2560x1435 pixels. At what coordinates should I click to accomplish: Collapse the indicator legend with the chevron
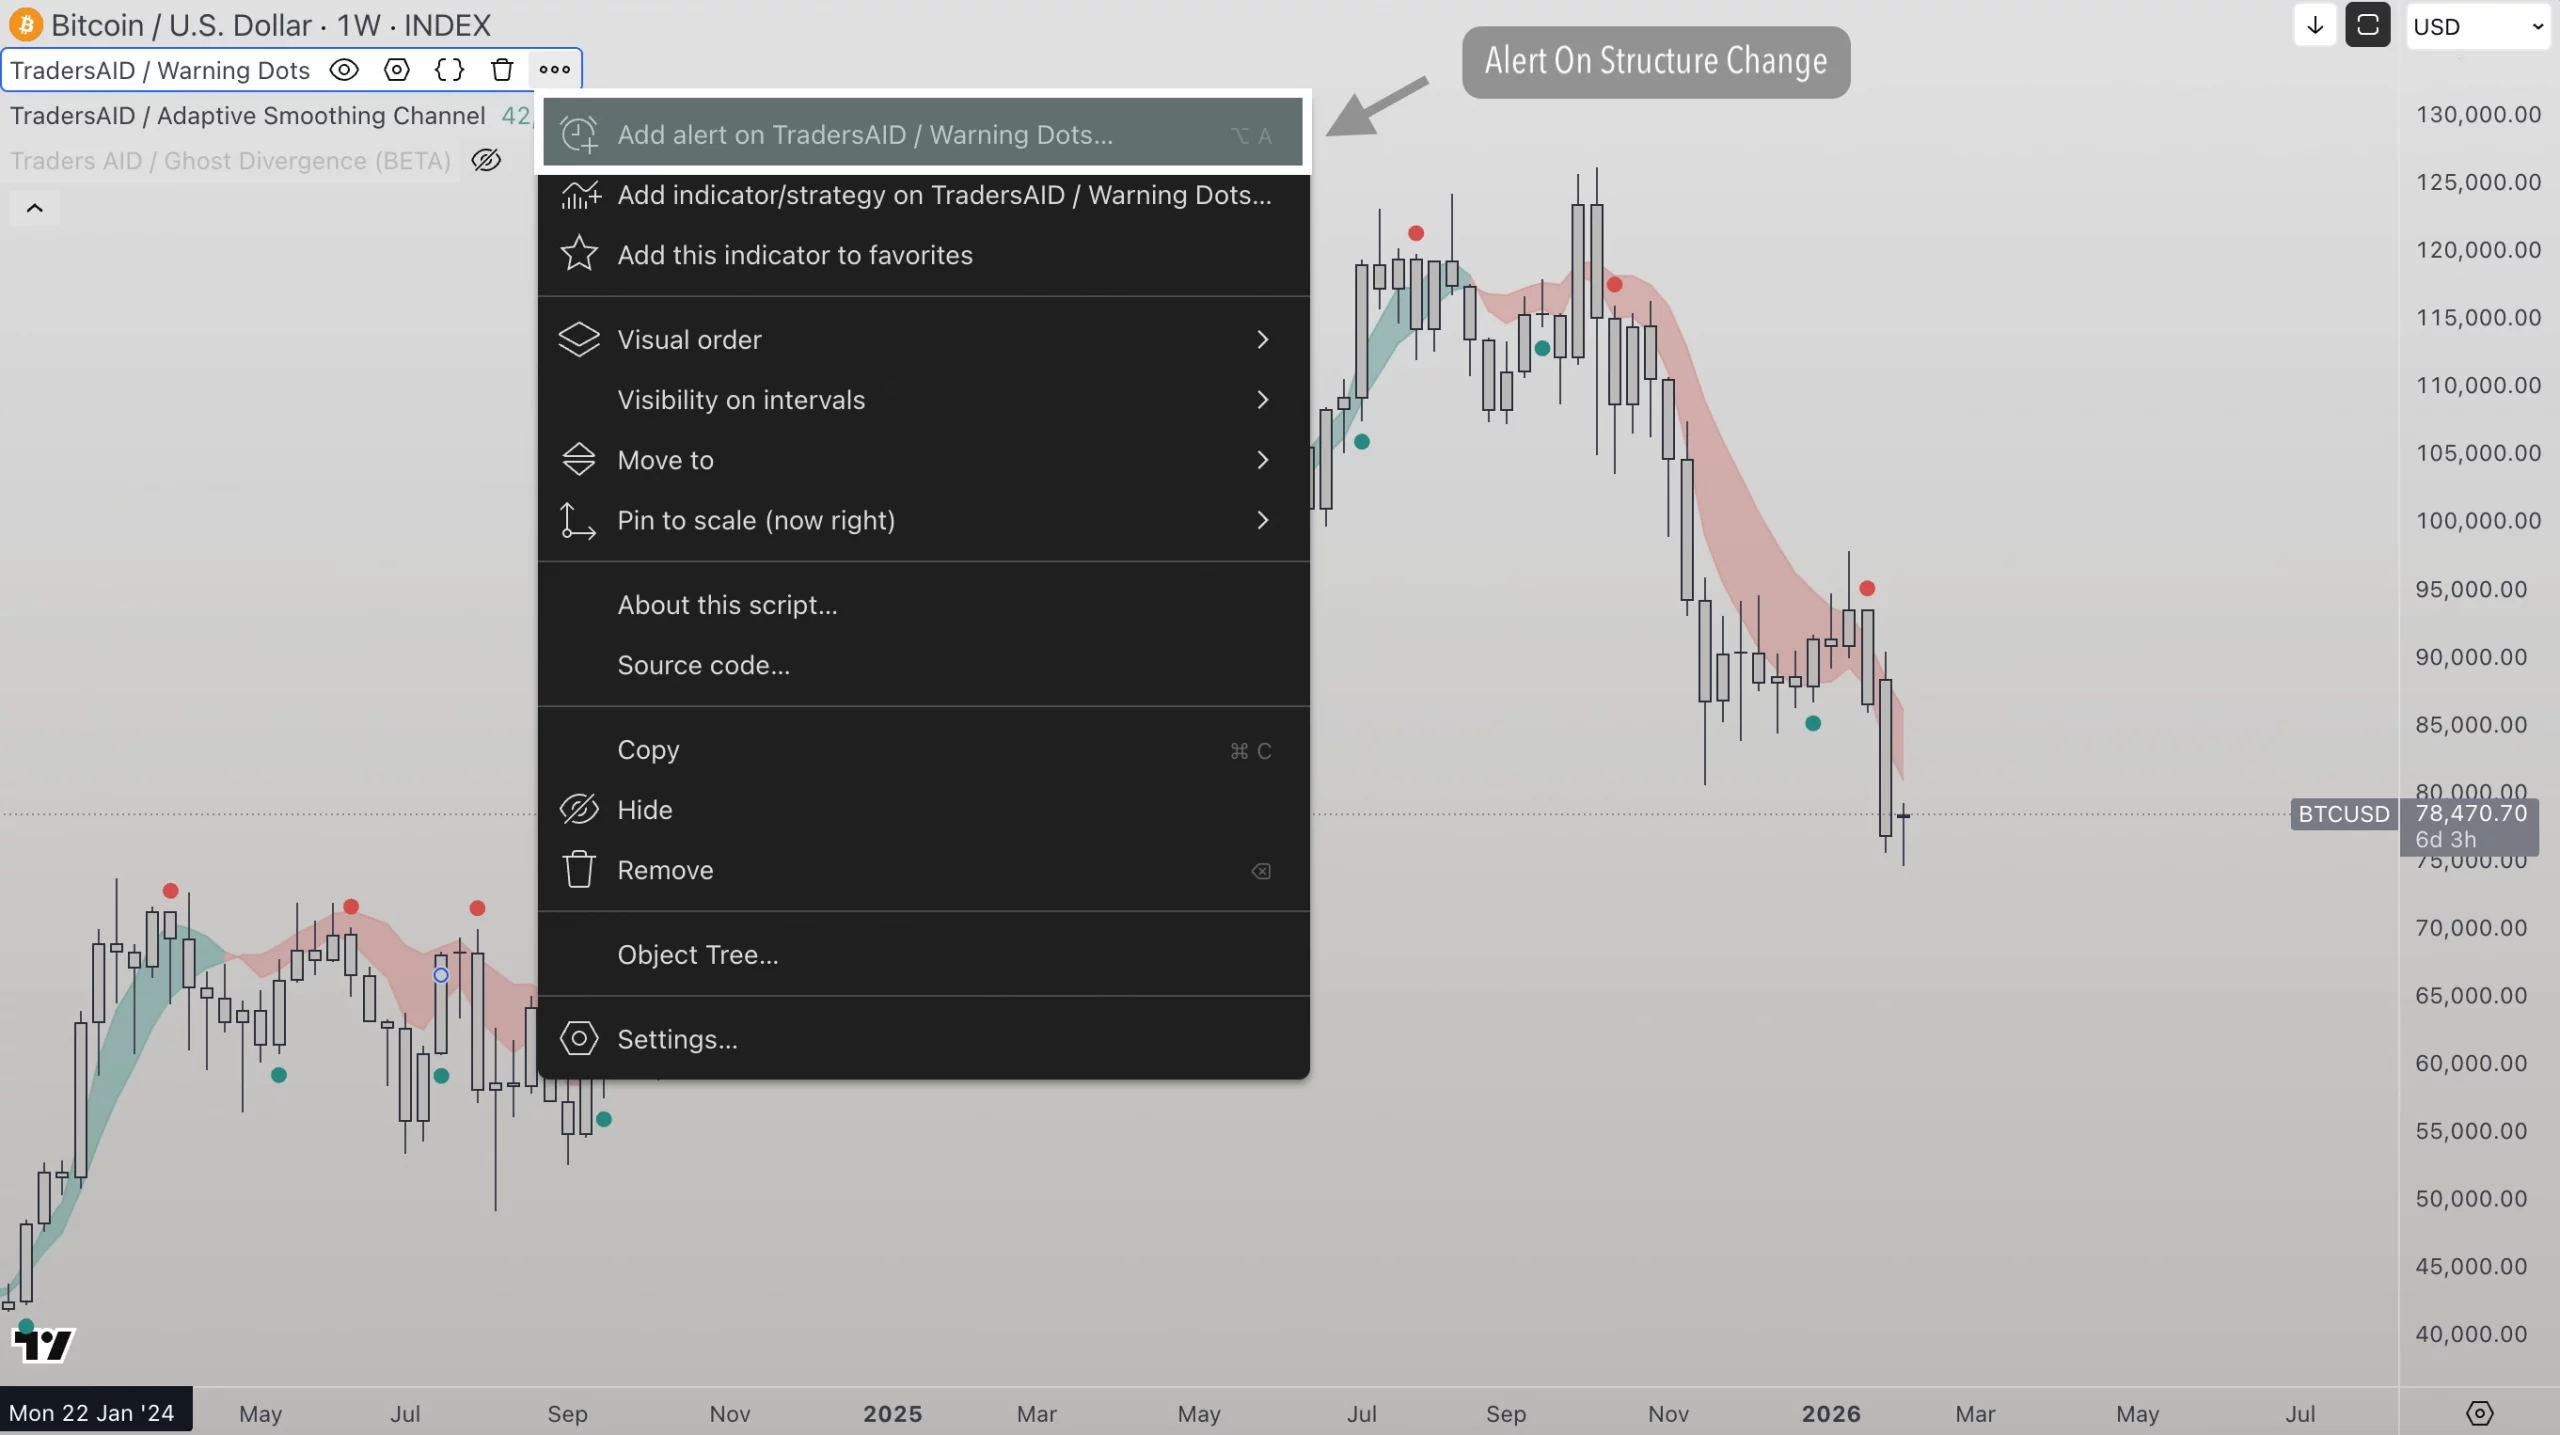point(34,208)
